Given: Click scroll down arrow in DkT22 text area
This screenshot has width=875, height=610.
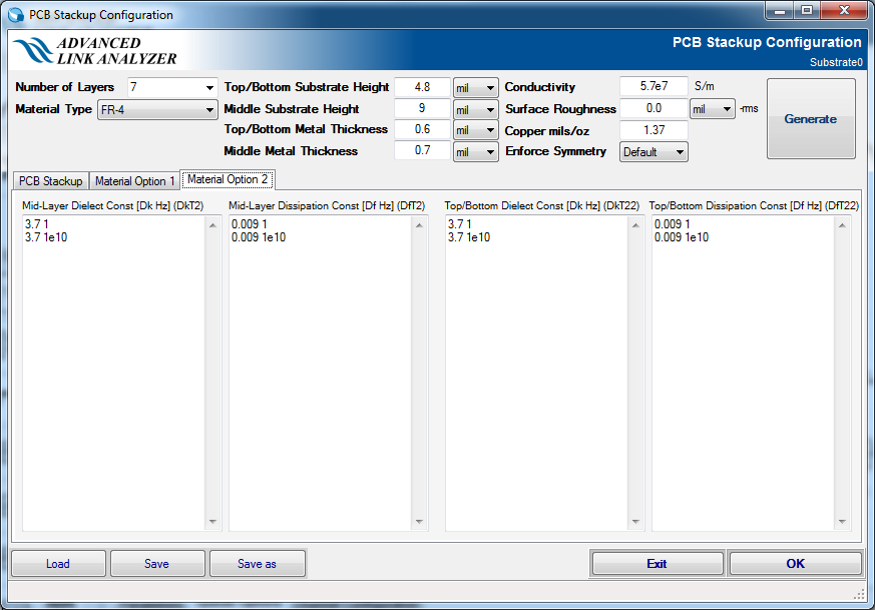Looking at the screenshot, I should point(636,521).
